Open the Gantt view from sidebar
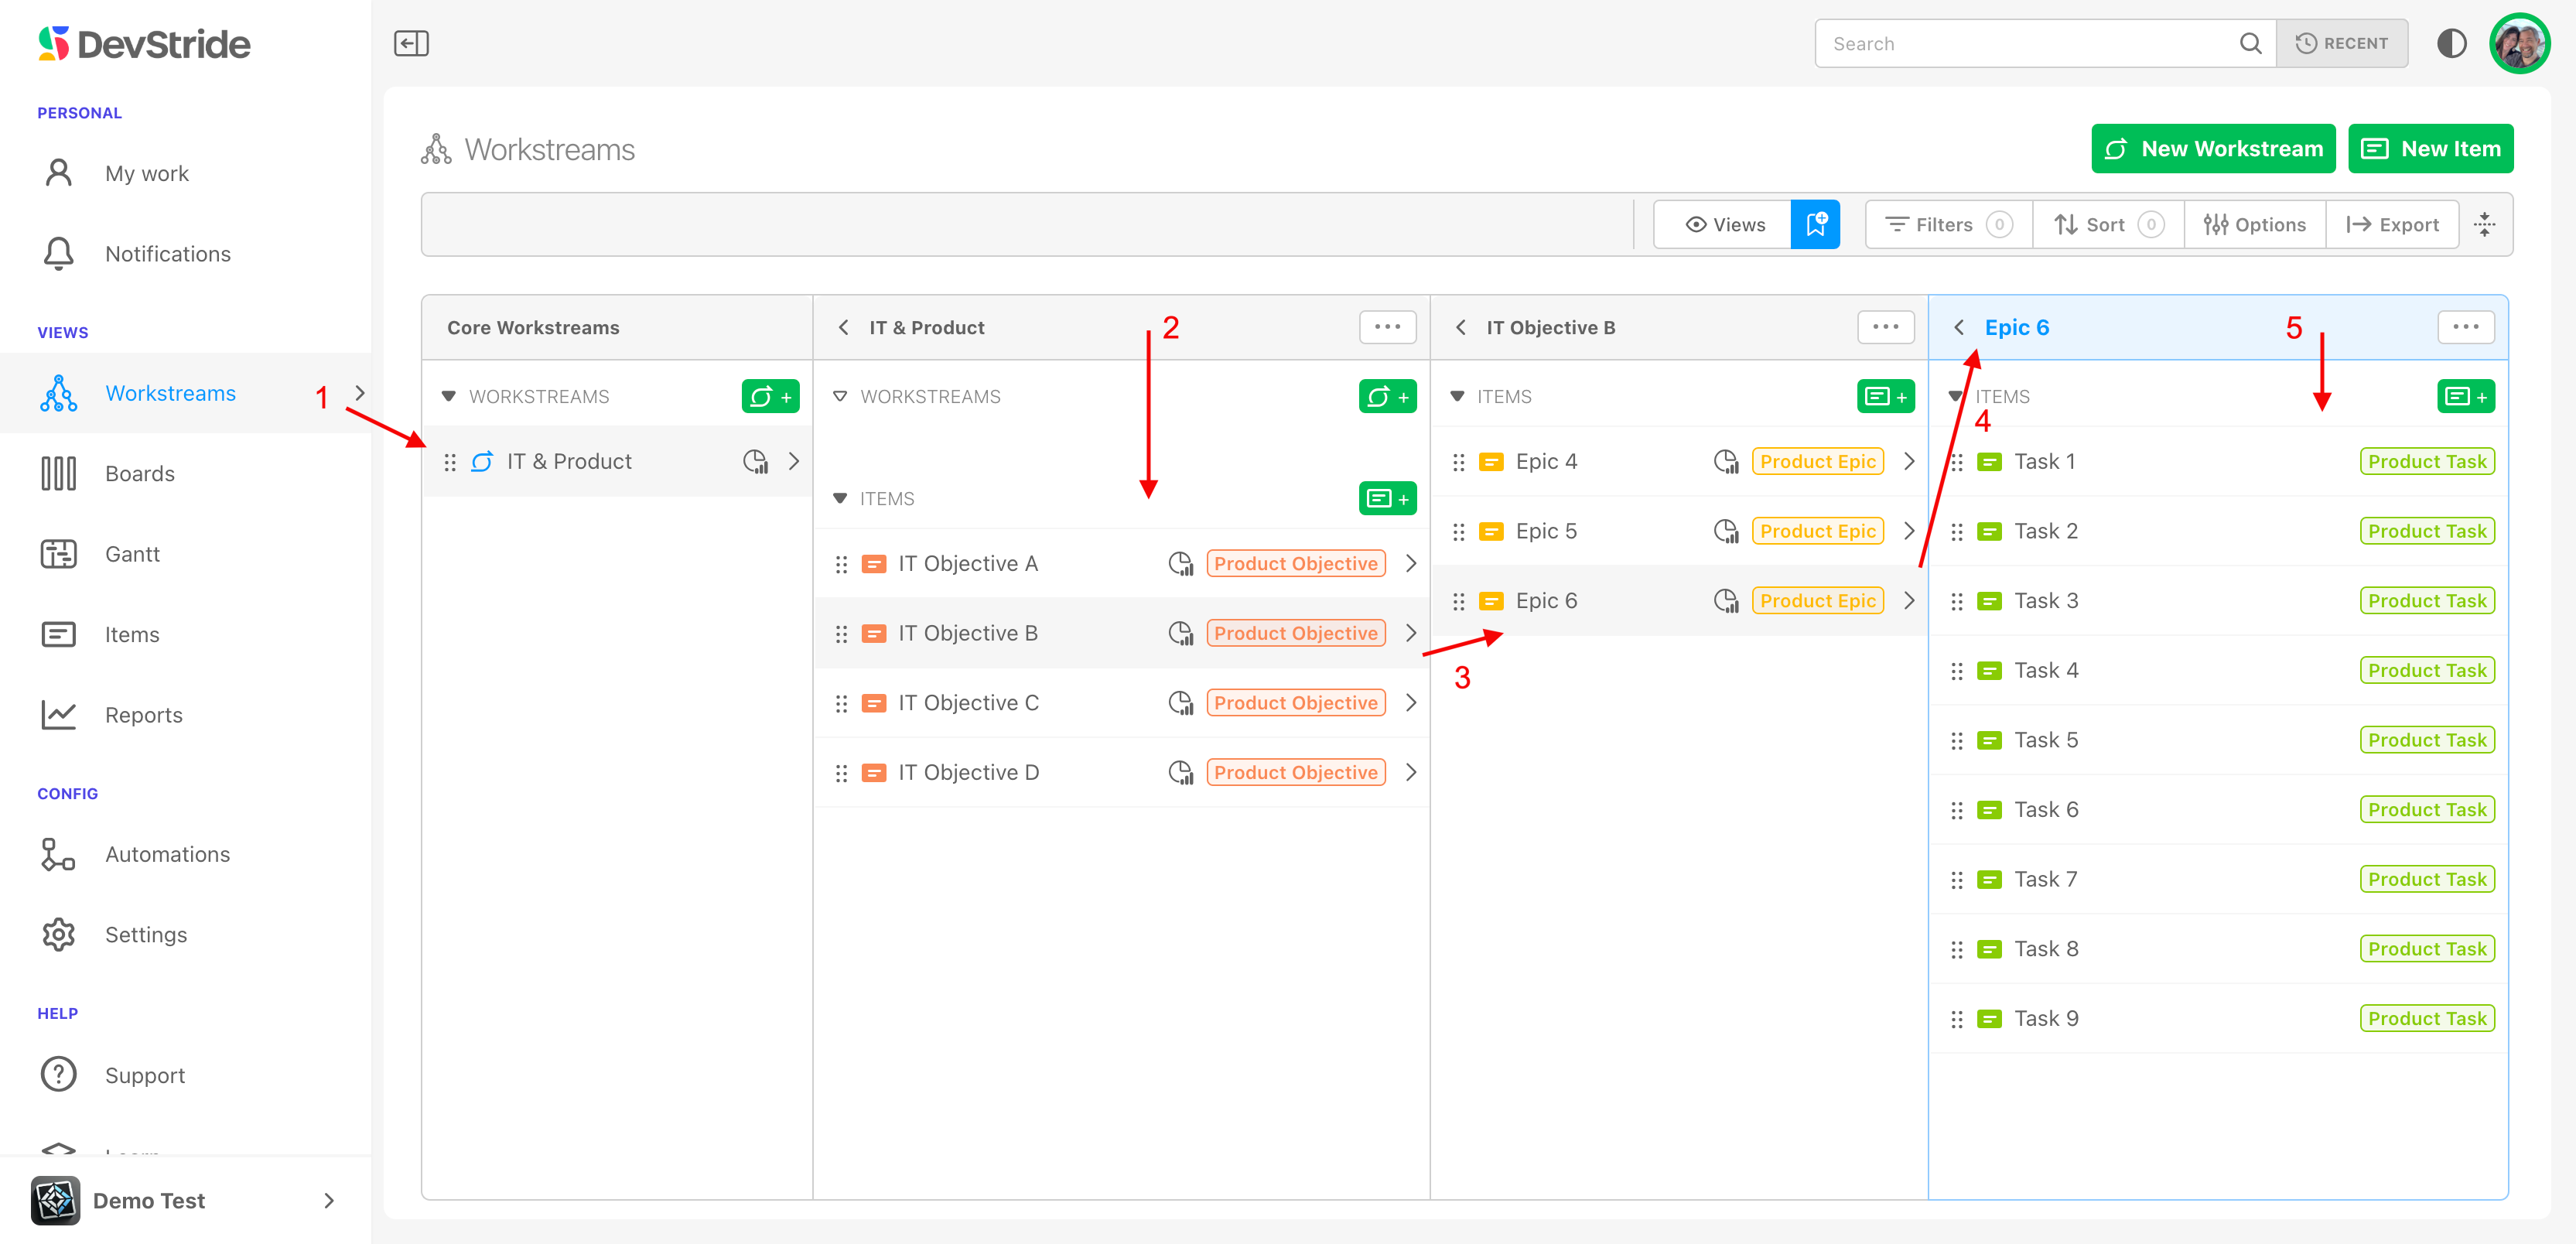This screenshot has height=1244, width=2576. (x=132, y=554)
